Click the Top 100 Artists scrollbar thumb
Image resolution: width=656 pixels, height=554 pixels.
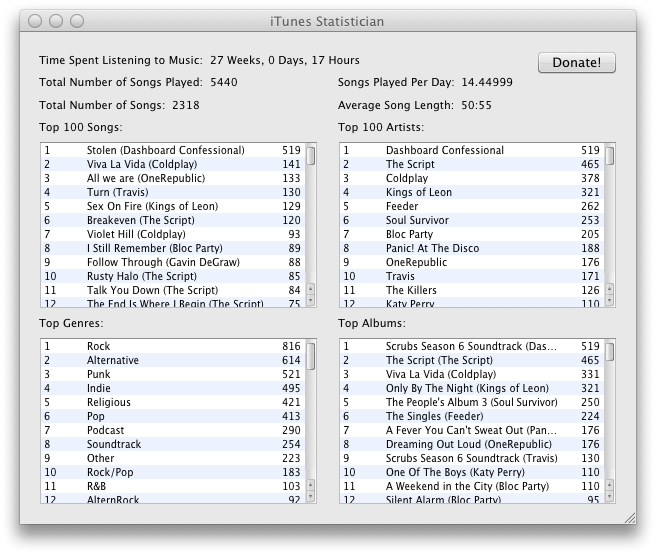(x=610, y=155)
